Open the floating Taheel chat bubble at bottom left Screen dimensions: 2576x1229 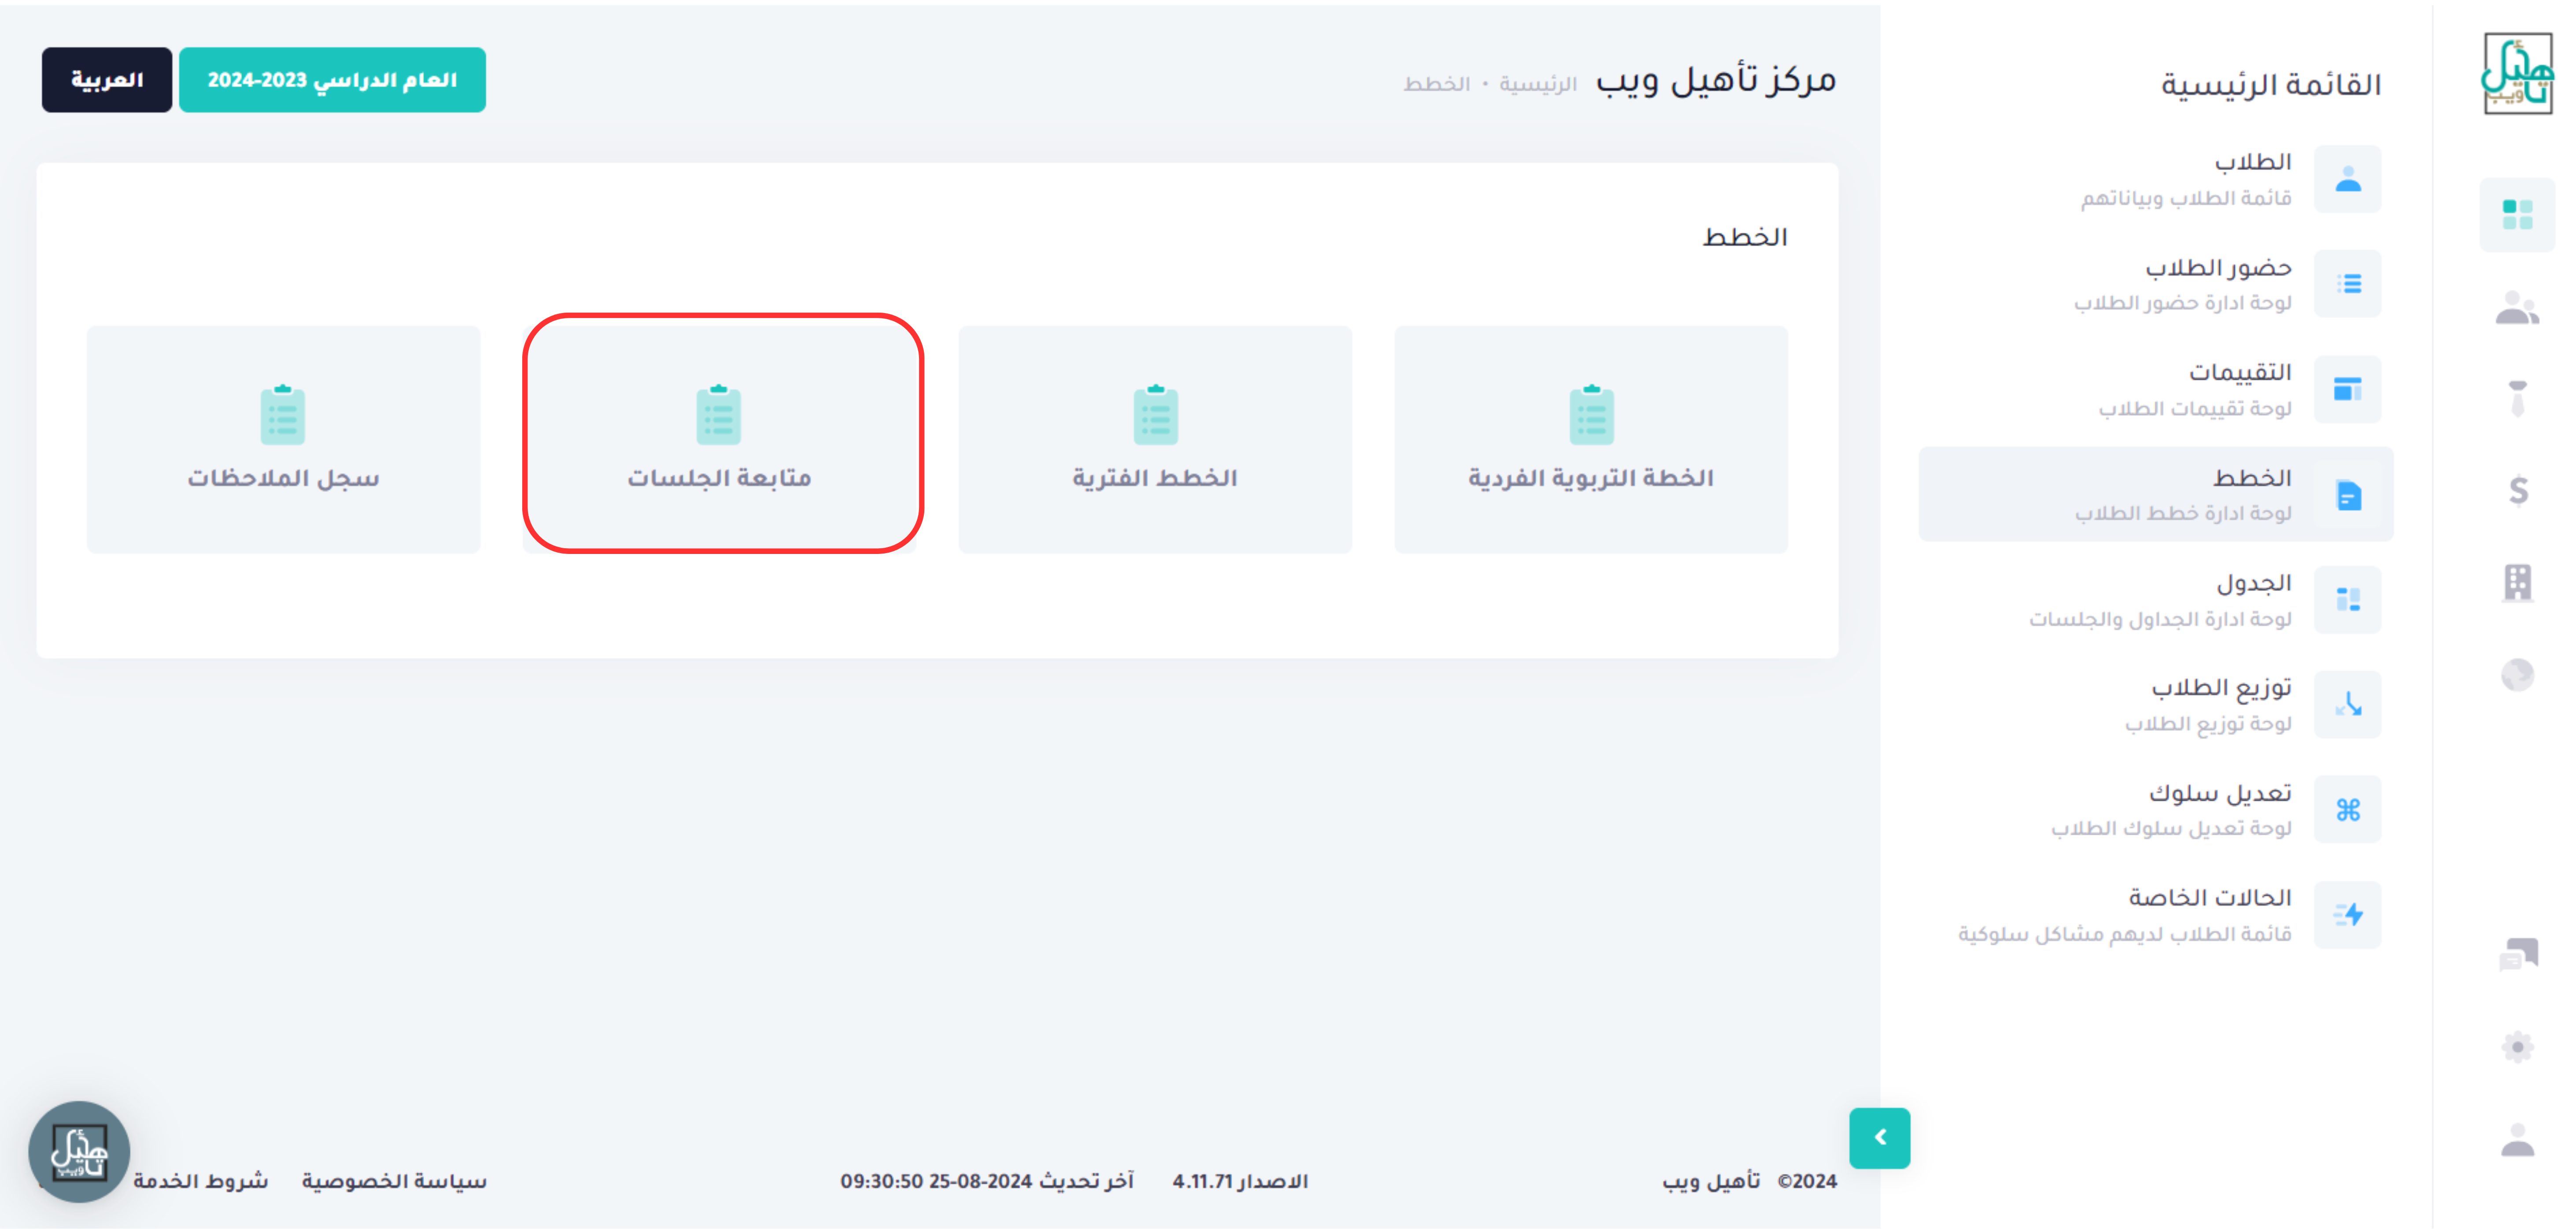(x=79, y=1151)
